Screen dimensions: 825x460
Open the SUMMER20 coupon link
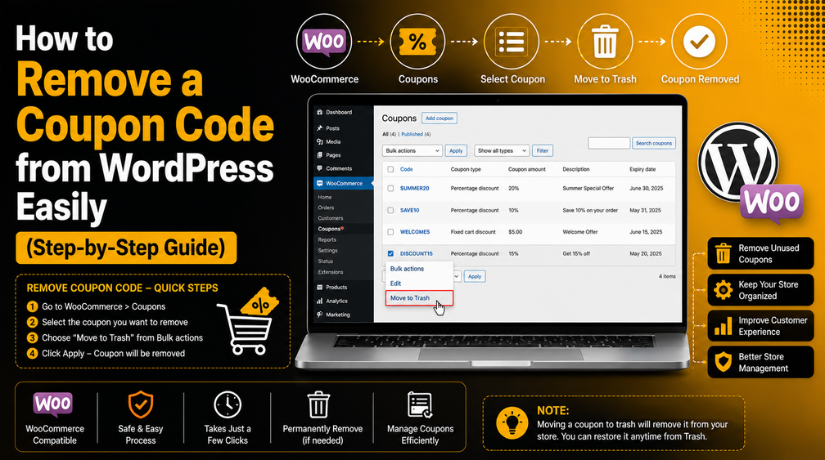[x=415, y=188]
